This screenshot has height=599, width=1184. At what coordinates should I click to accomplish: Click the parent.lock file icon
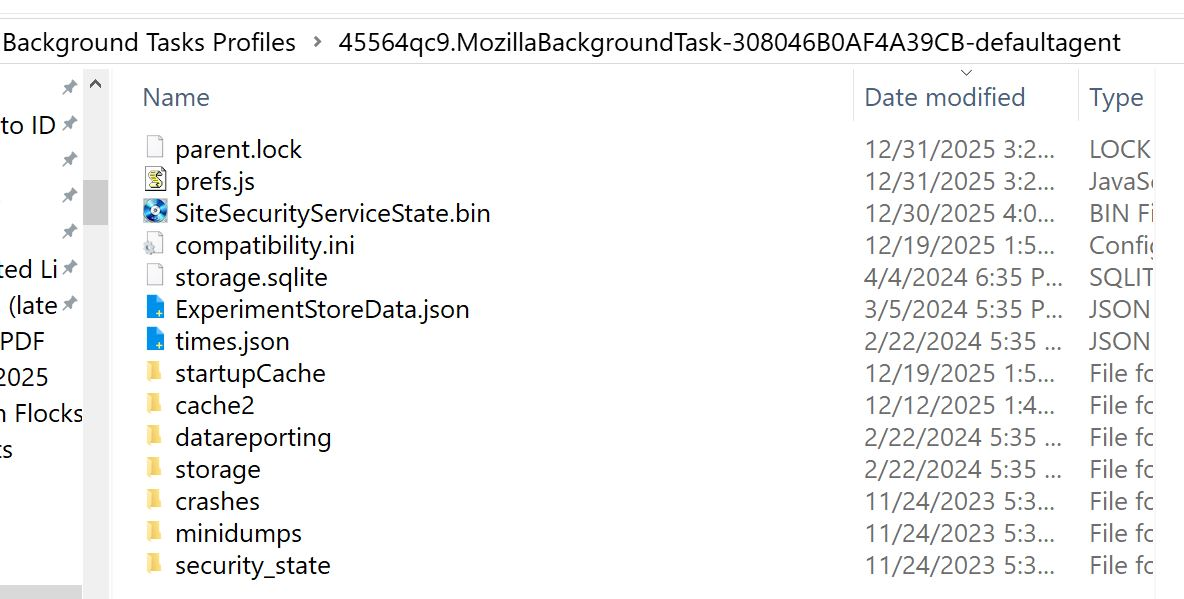pyautogui.click(x=154, y=149)
